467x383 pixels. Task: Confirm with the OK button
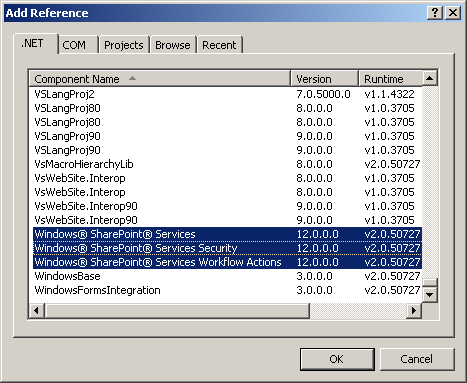pyautogui.click(x=337, y=359)
